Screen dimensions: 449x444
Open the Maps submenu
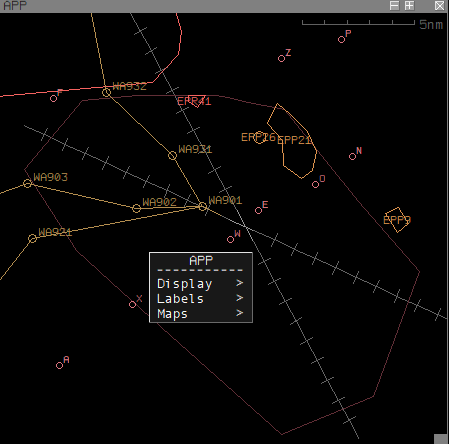(201, 314)
